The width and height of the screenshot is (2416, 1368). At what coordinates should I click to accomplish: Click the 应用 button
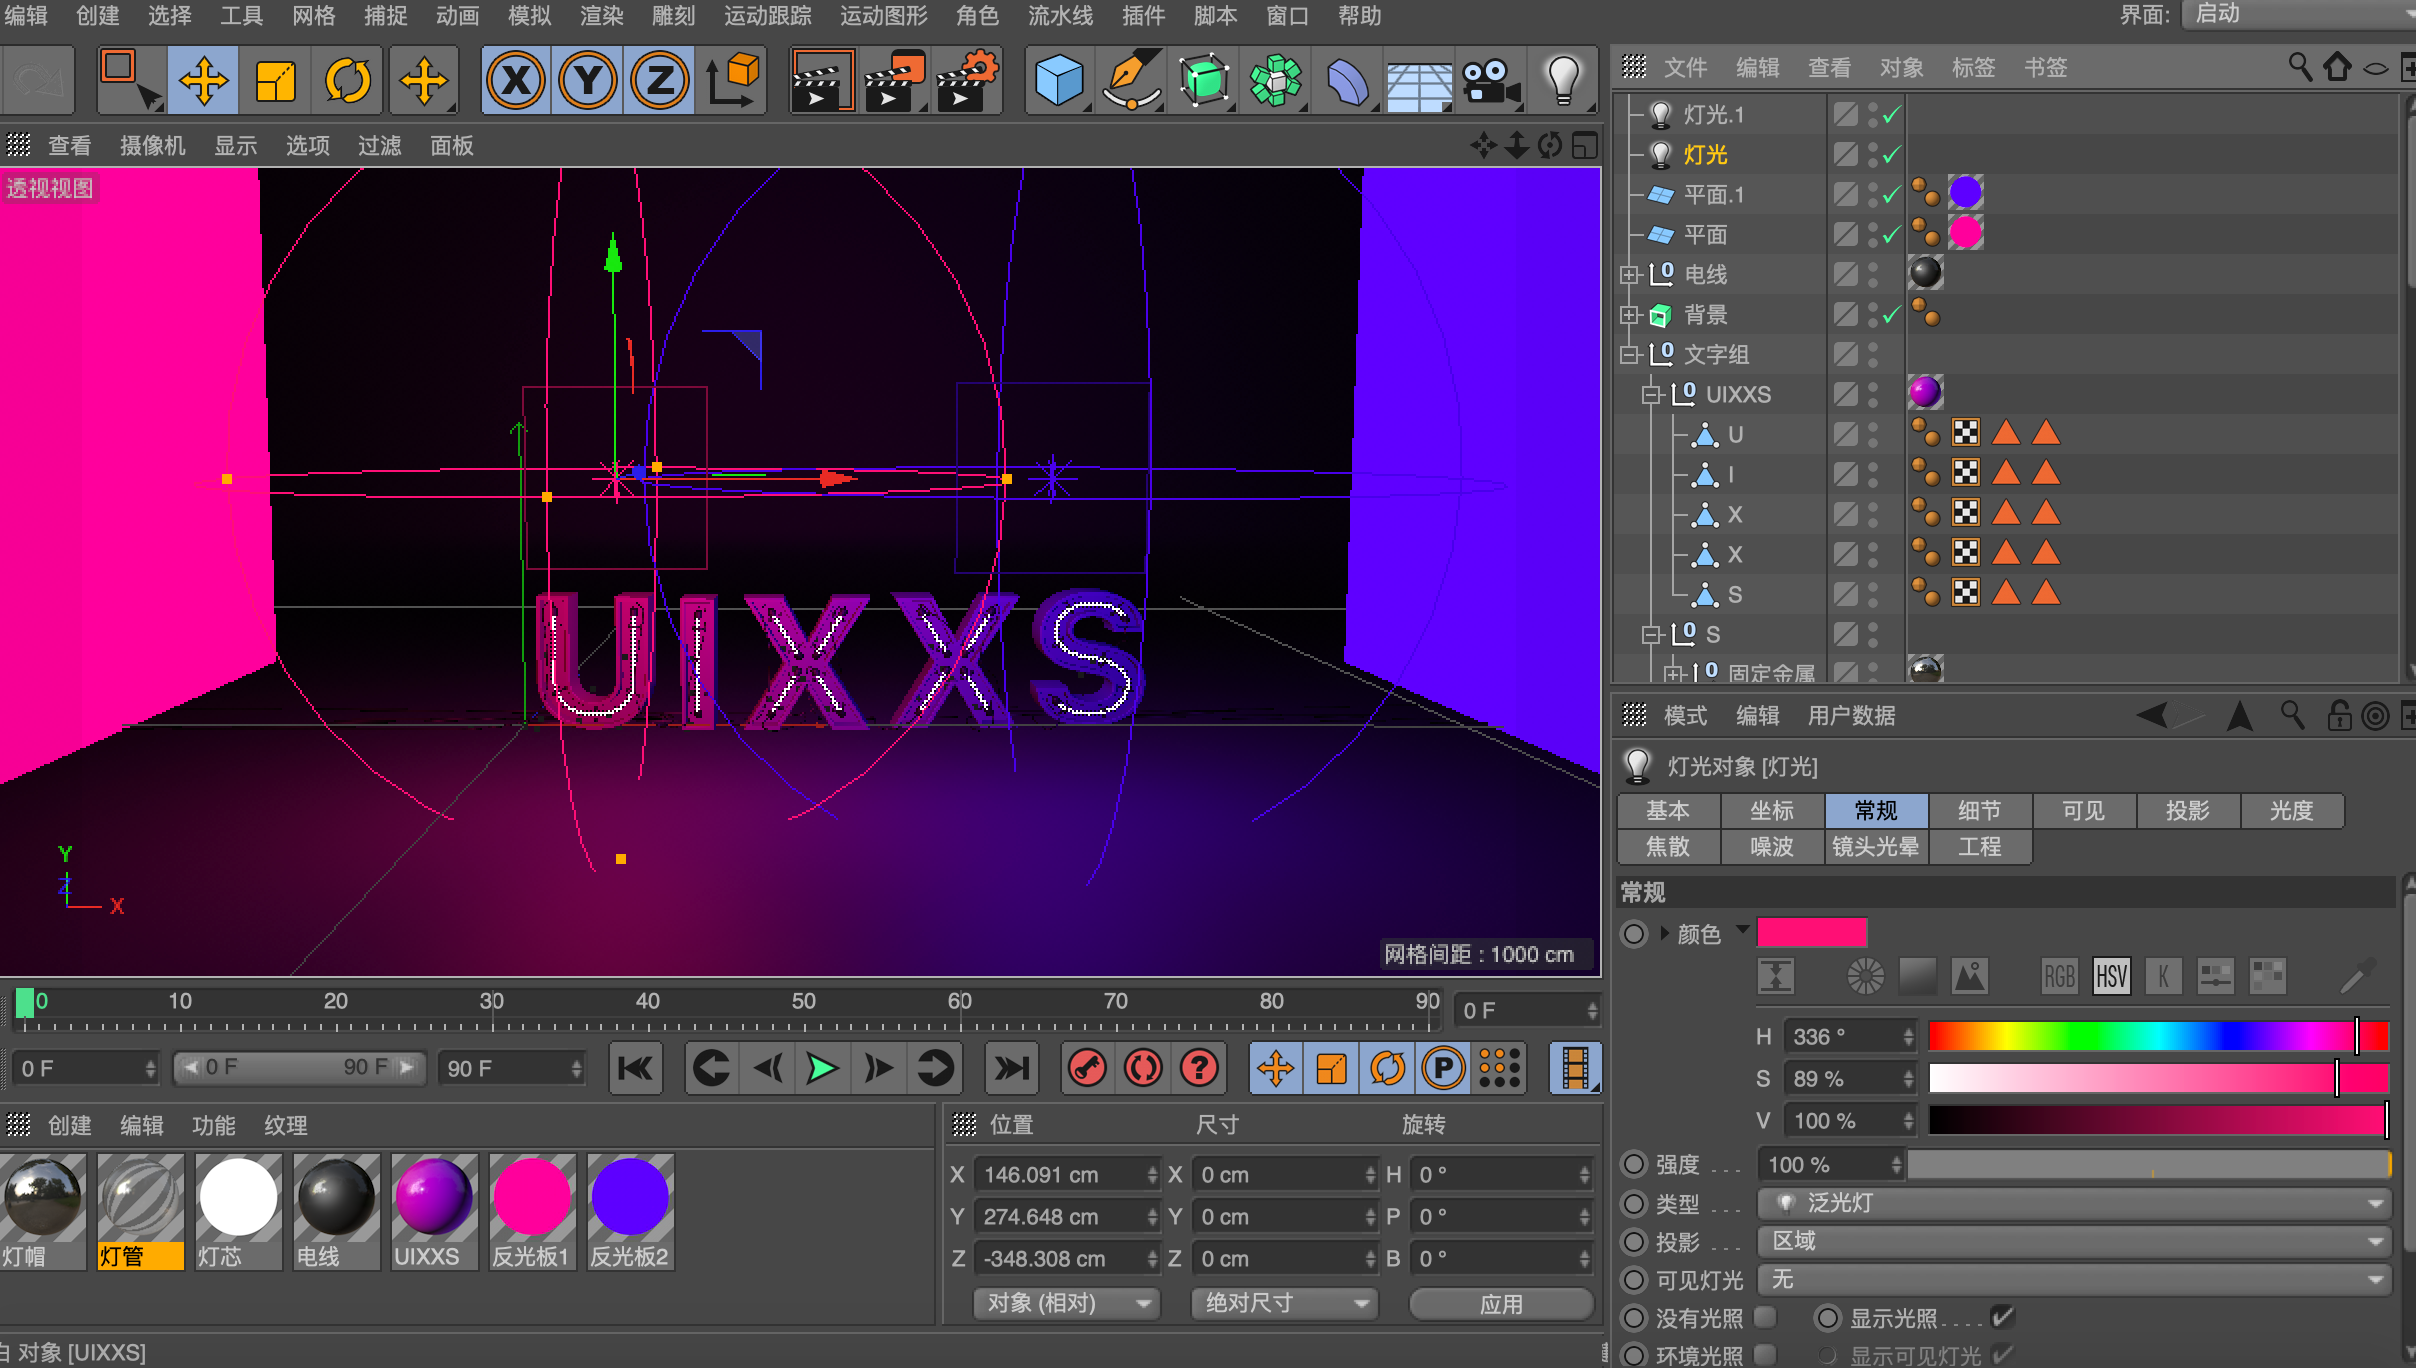click(1500, 1304)
